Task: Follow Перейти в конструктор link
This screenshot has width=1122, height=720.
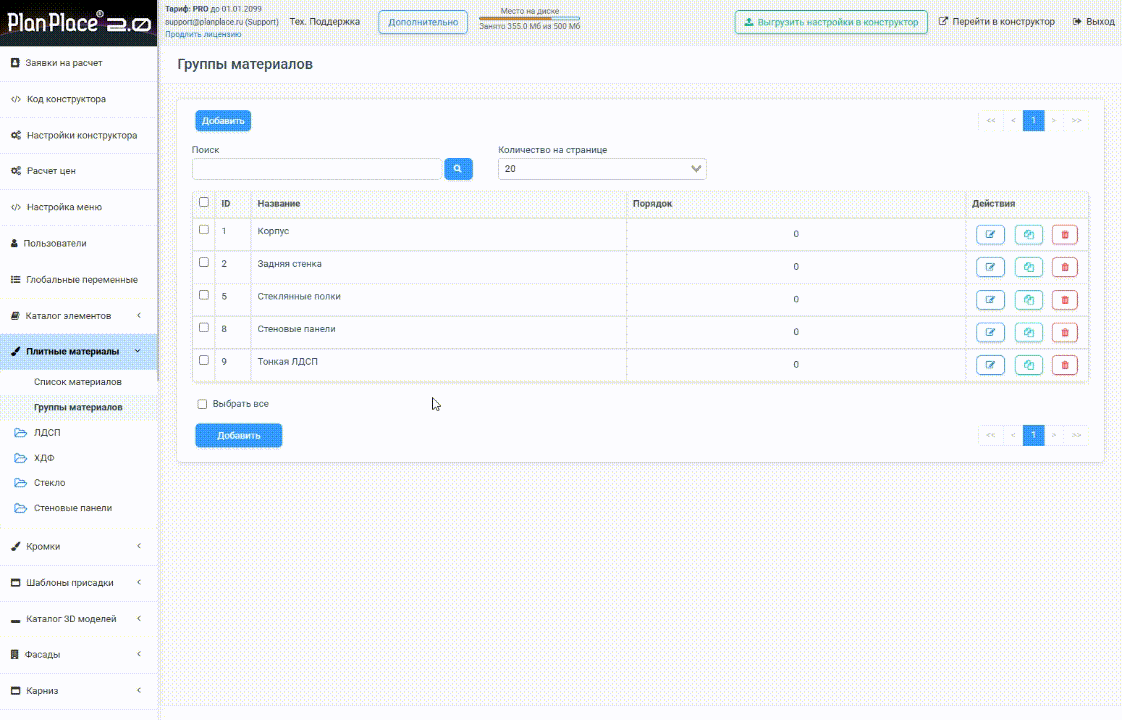Action: coord(997,21)
